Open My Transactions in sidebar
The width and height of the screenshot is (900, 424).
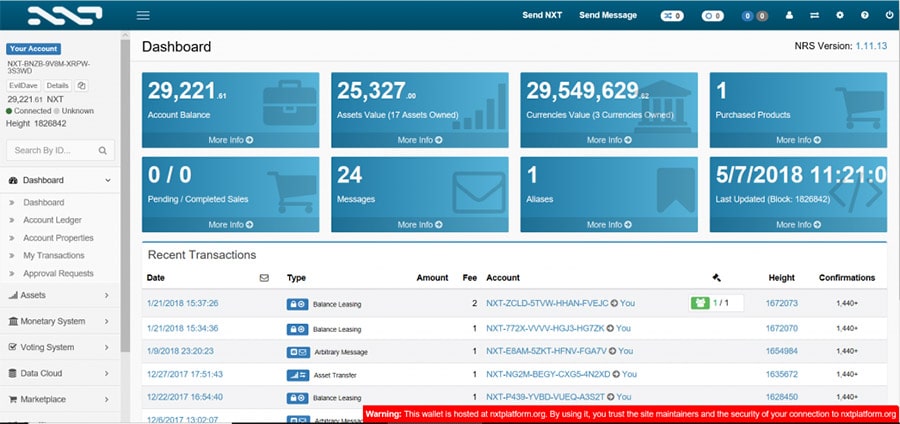pyautogui.click(x=54, y=256)
